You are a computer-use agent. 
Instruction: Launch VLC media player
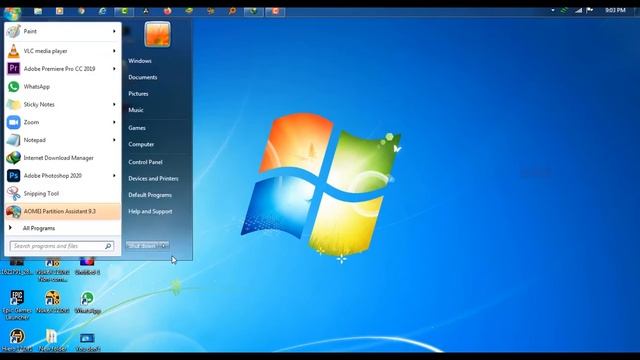point(62,51)
